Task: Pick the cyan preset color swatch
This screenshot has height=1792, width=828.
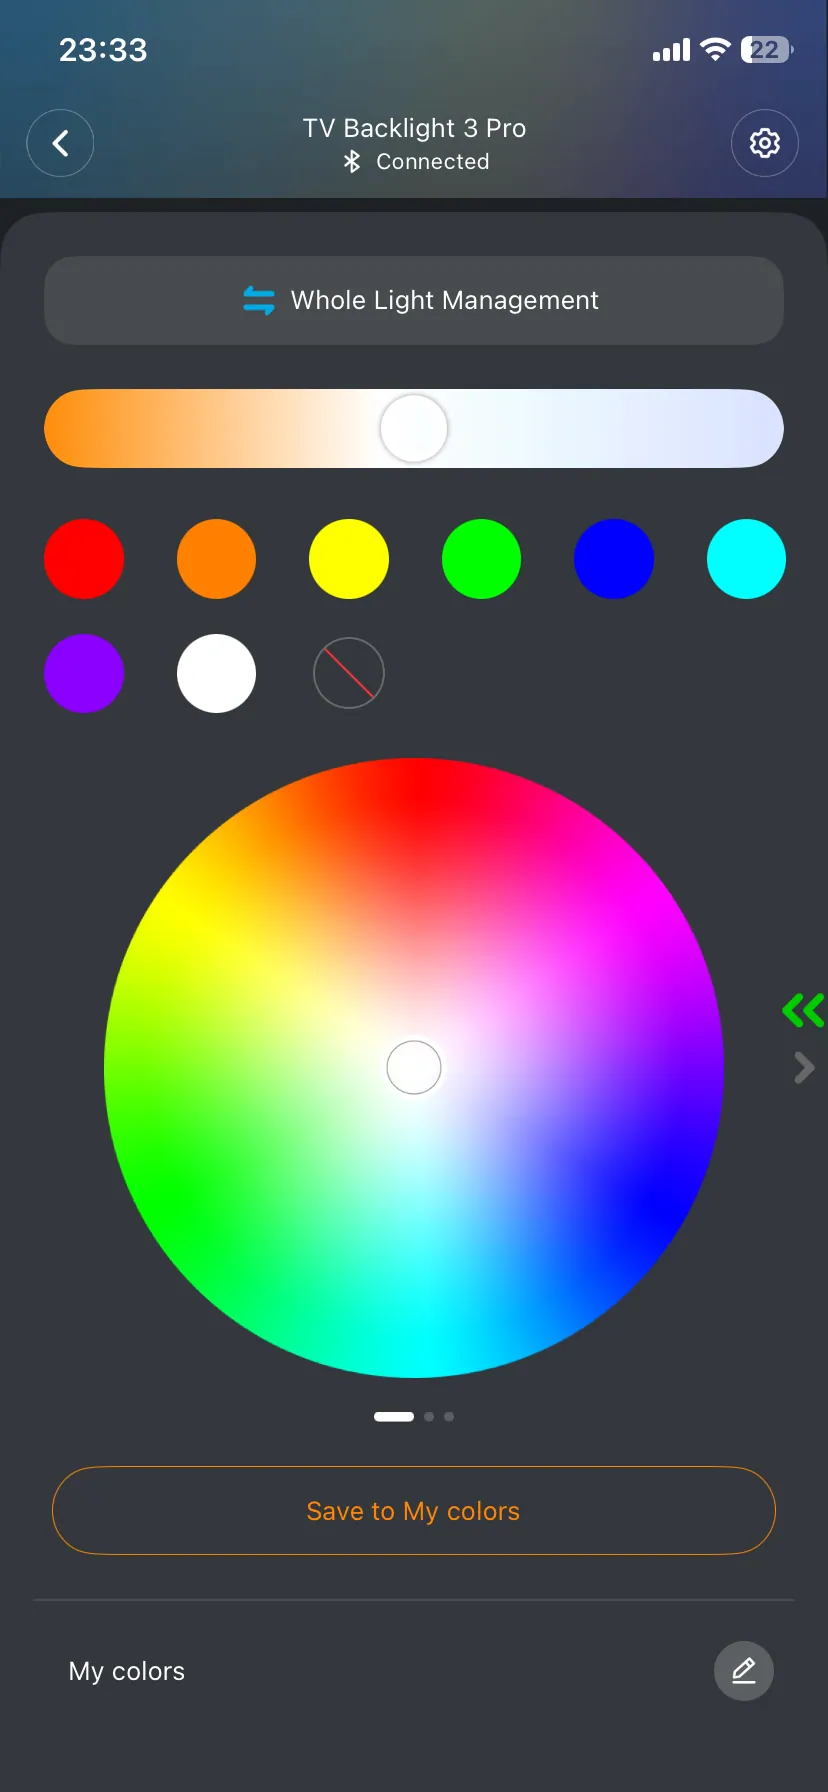Action: point(746,559)
